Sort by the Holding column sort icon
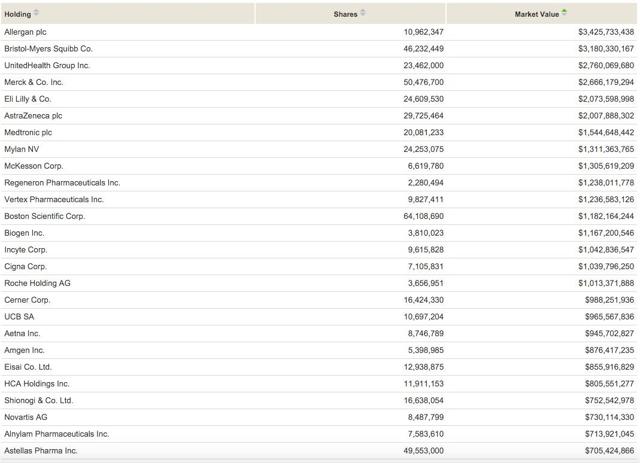640x463 pixels. 36,13
